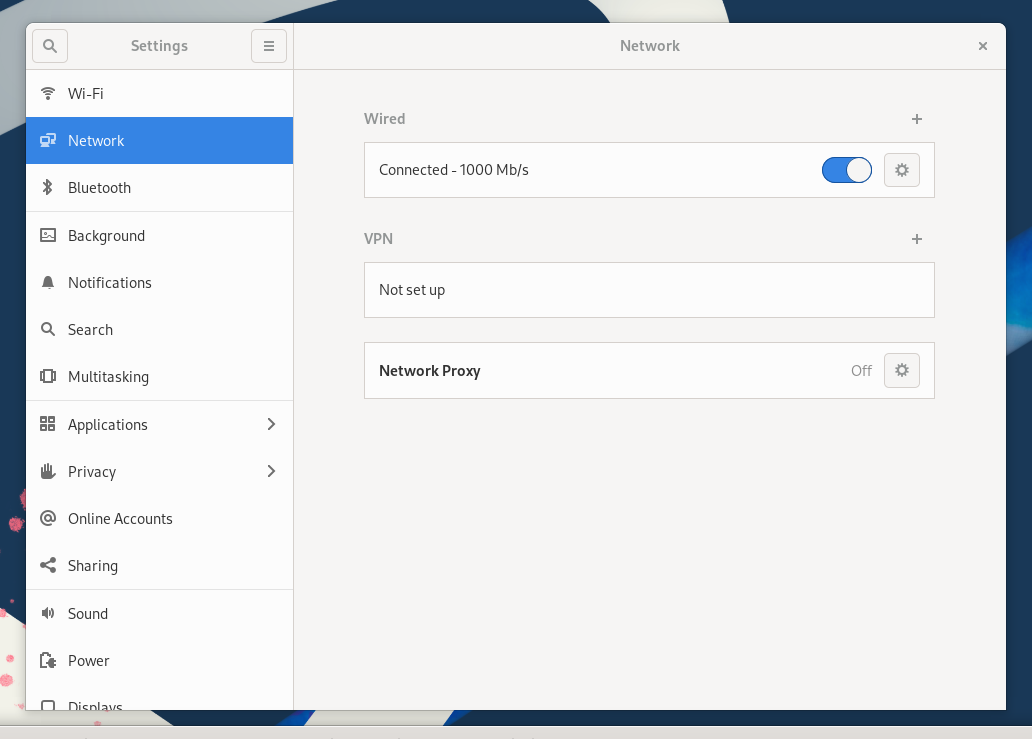Open Background settings via sidebar icon
This screenshot has height=739, width=1032.
point(48,235)
